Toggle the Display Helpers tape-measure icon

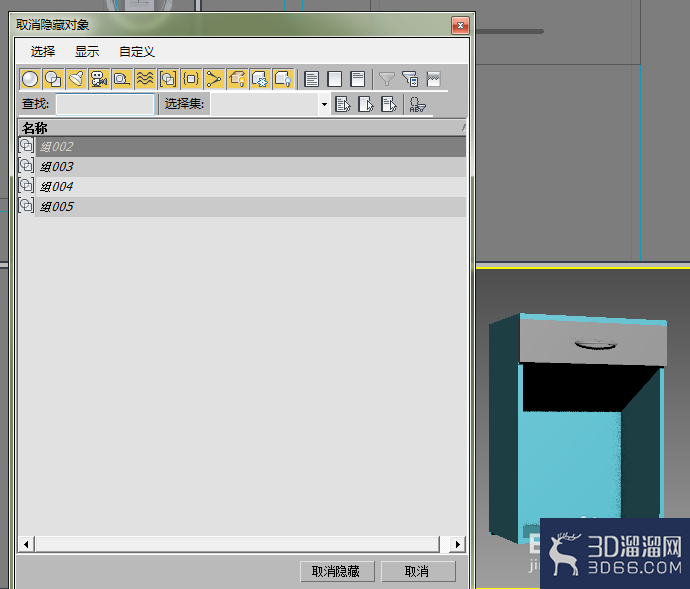pos(122,79)
